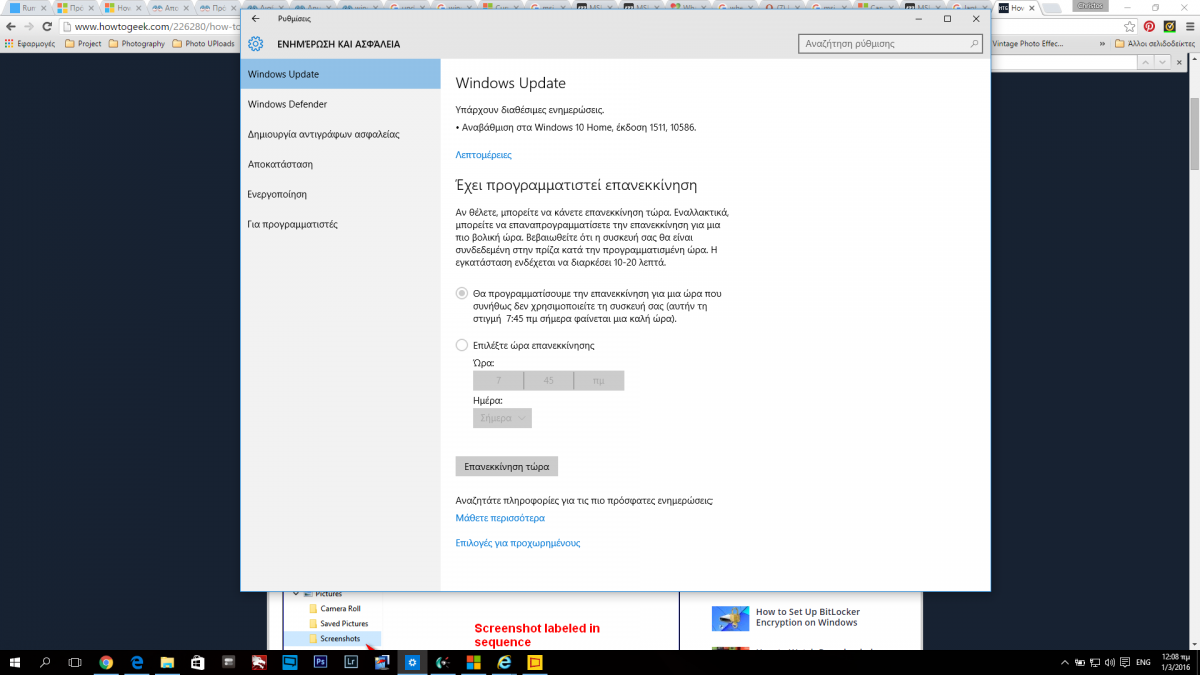The image size is (1200, 675).
Task: Open the Project bookmark folder
Action: tap(83, 44)
